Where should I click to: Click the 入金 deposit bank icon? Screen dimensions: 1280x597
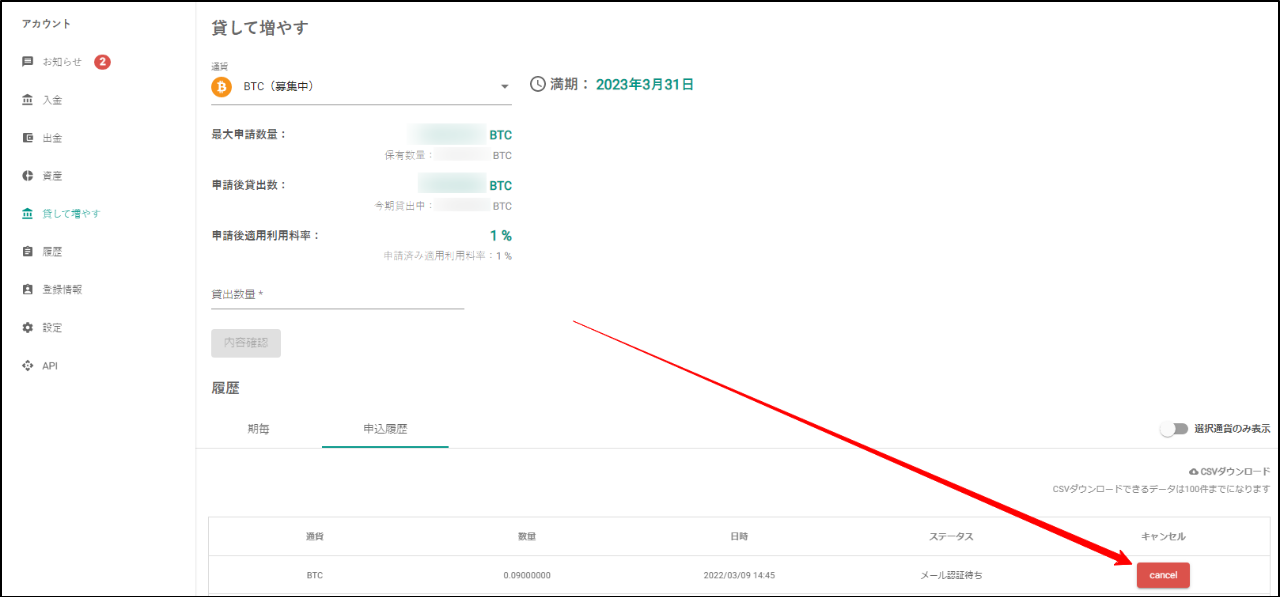click(x=28, y=100)
